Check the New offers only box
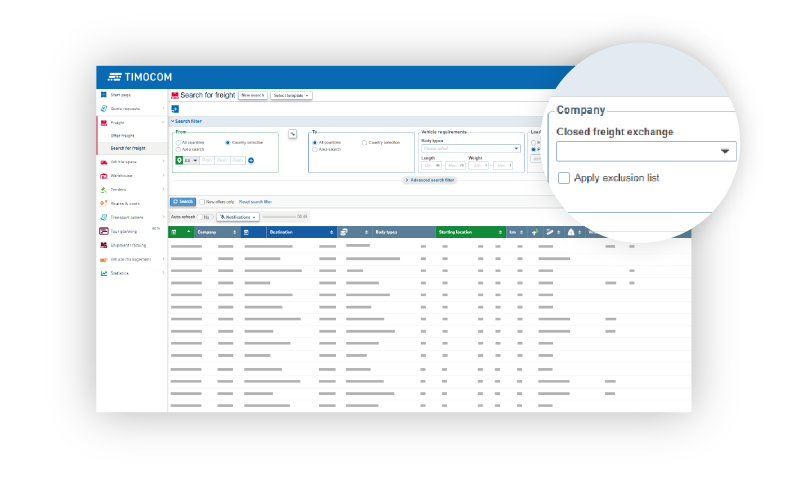The width and height of the screenshot is (800, 500). click(202, 201)
